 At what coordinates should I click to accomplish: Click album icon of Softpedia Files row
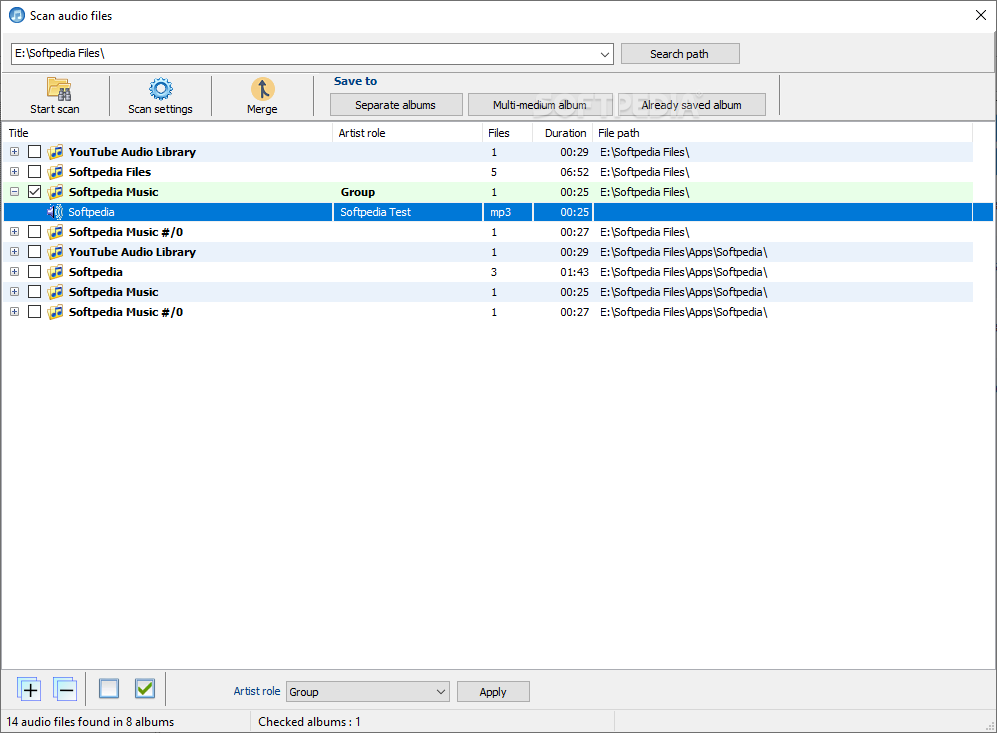point(55,172)
